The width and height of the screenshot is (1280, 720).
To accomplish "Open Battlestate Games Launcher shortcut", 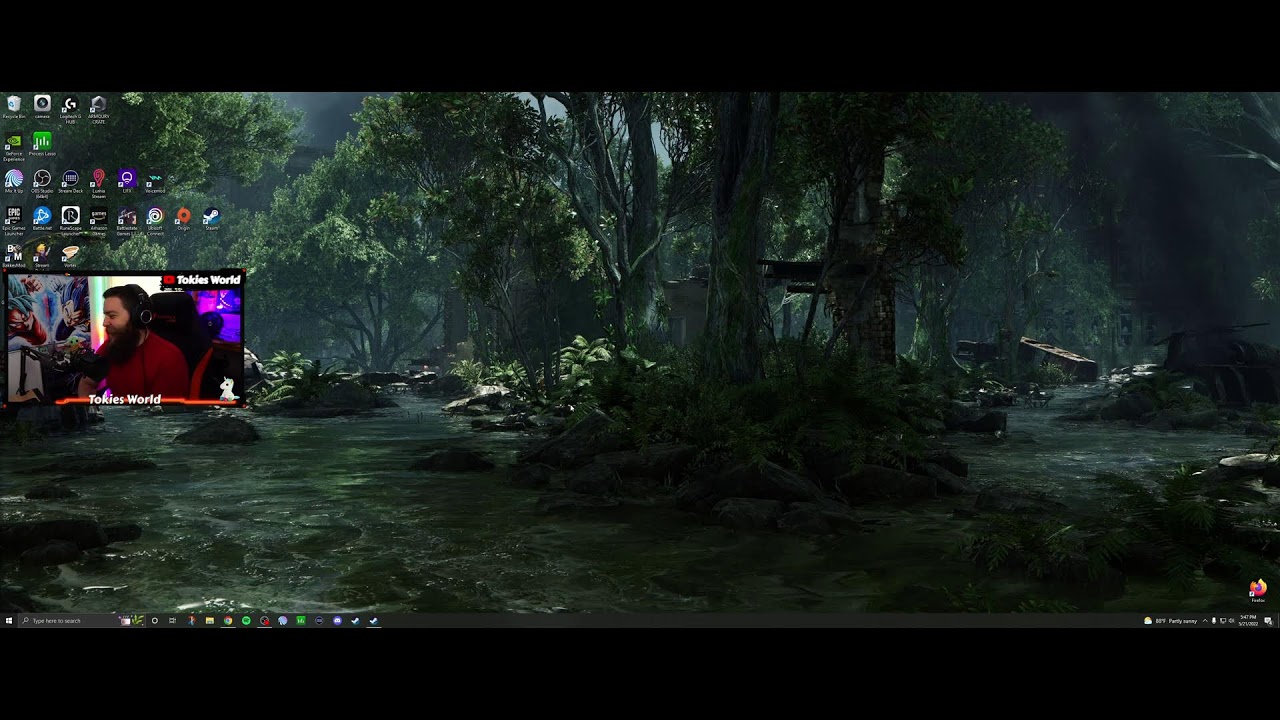I will pyautogui.click(x=127, y=221).
